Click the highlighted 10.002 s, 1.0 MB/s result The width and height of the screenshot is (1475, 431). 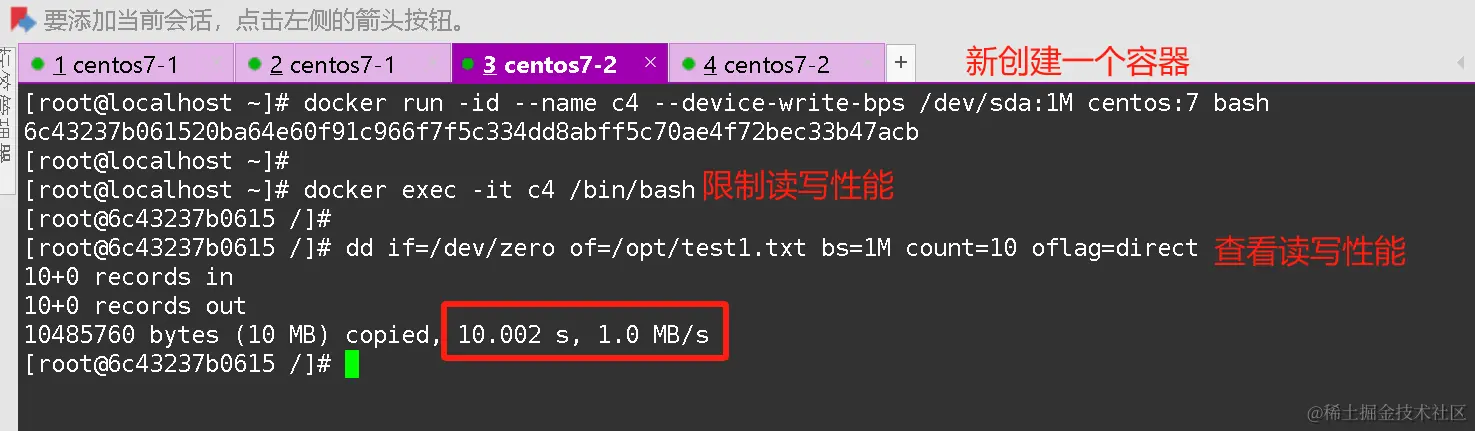coord(583,335)
